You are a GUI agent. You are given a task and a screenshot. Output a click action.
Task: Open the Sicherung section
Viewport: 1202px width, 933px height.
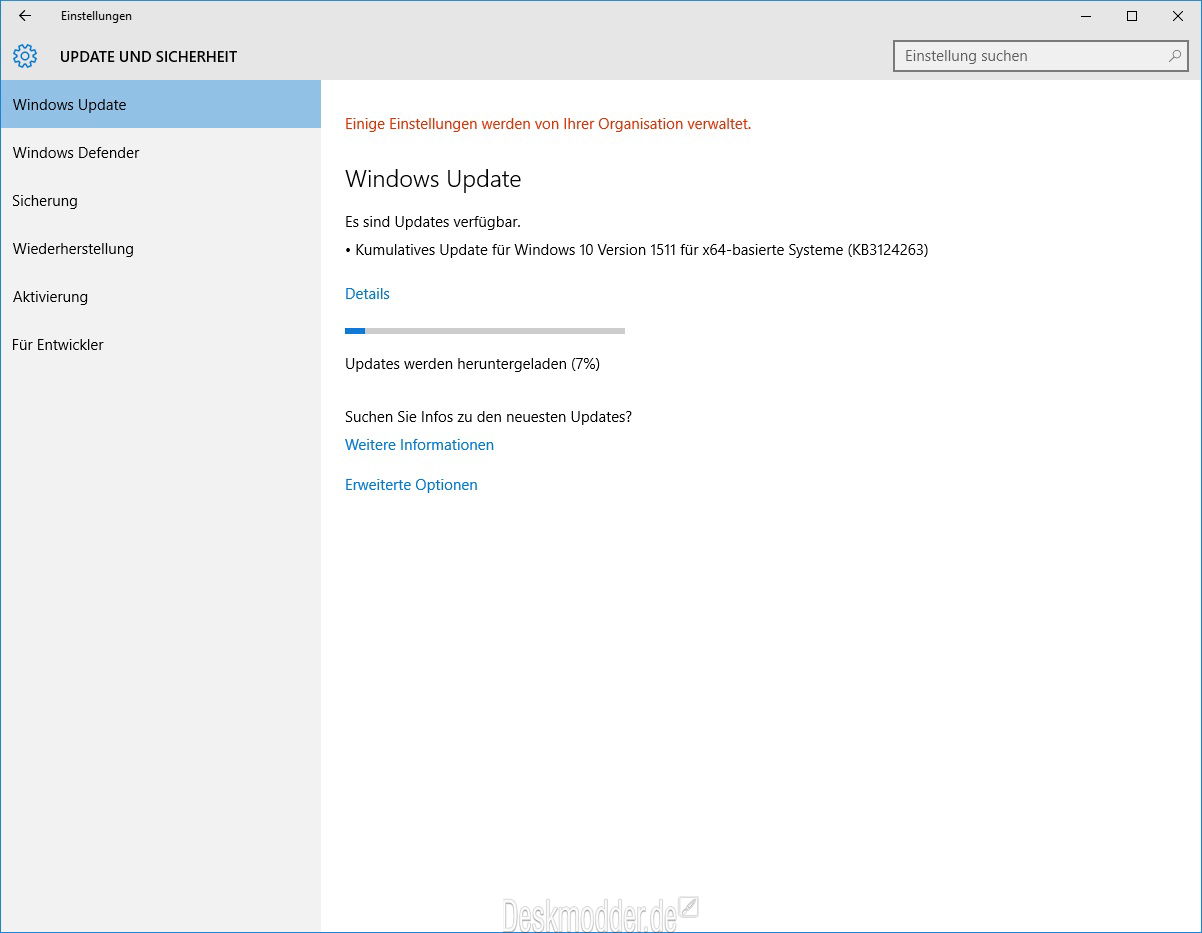(160, 200)
